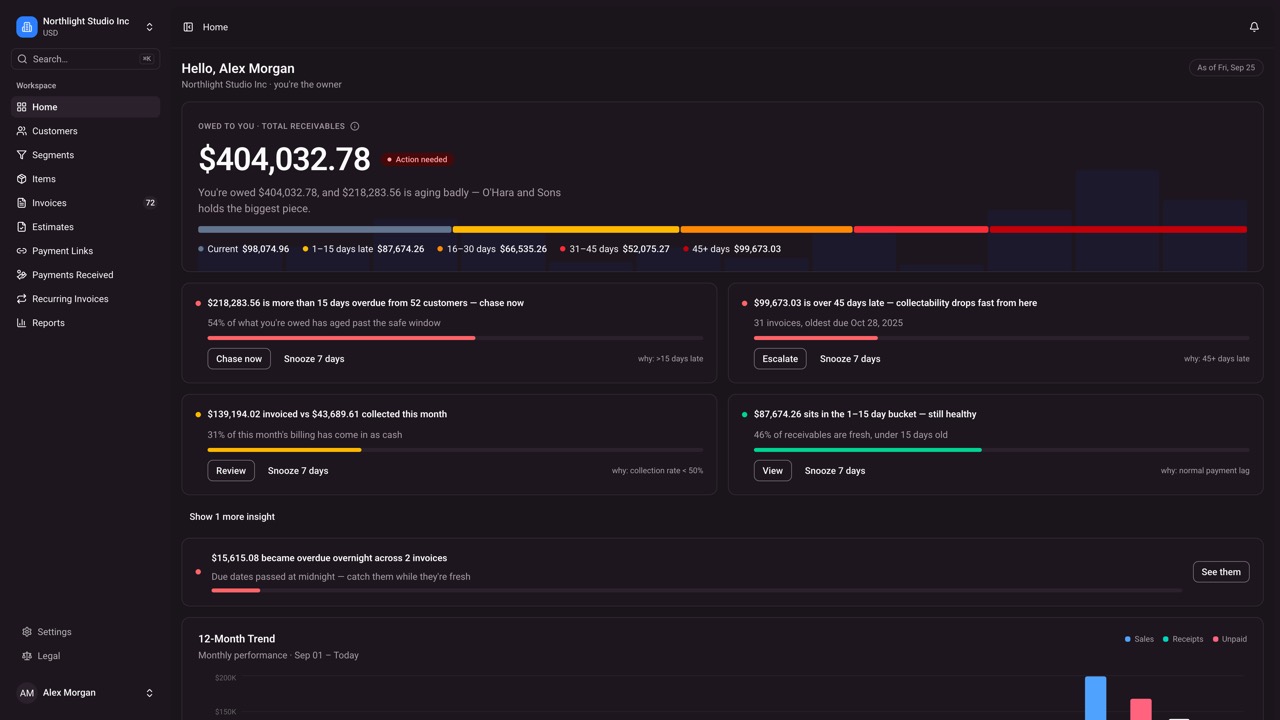Screen dimensions: 1280x720
Task: Click the yellow 1–15 days late bar segment
Action: point(566,230)
